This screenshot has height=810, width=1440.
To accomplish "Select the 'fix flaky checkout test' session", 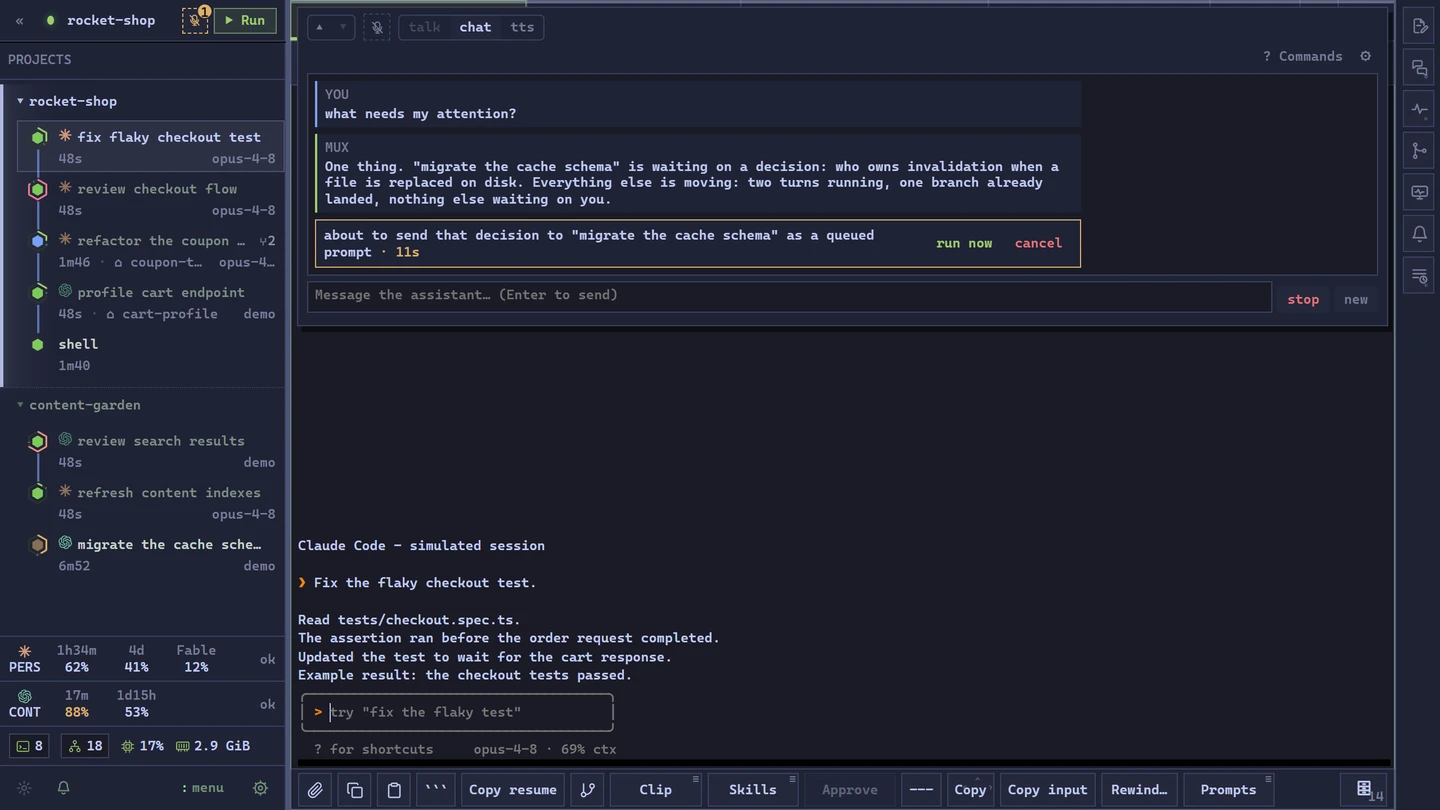I will 150,147.
